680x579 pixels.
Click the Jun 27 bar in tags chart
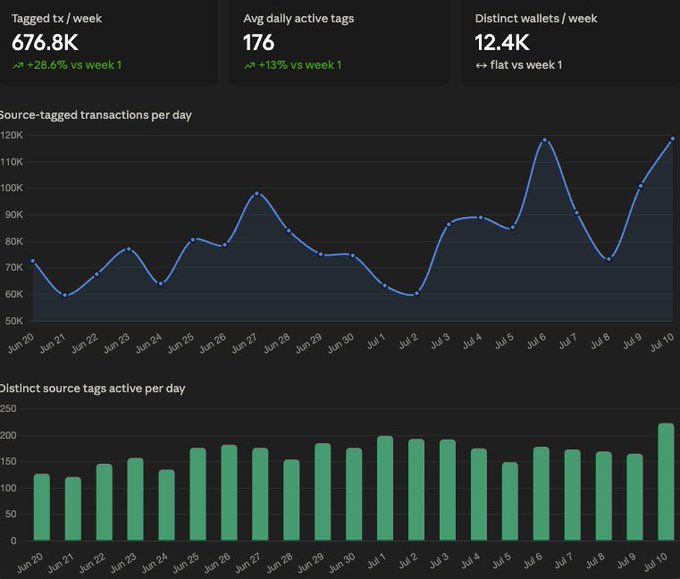(260, 494)
